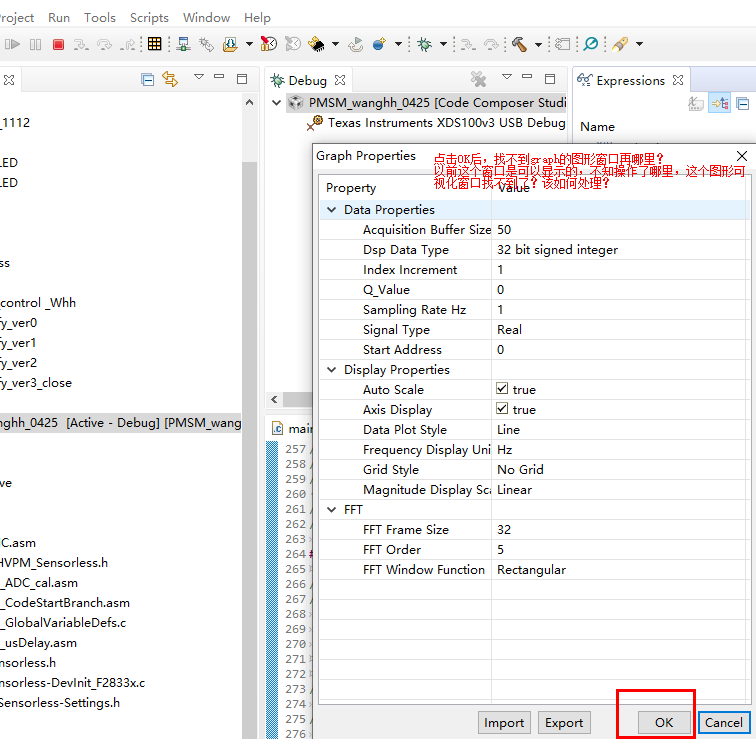Screen dimensions: 756x739
Task: Select the Expressions view tab
Action: click(x=630, y=81)
